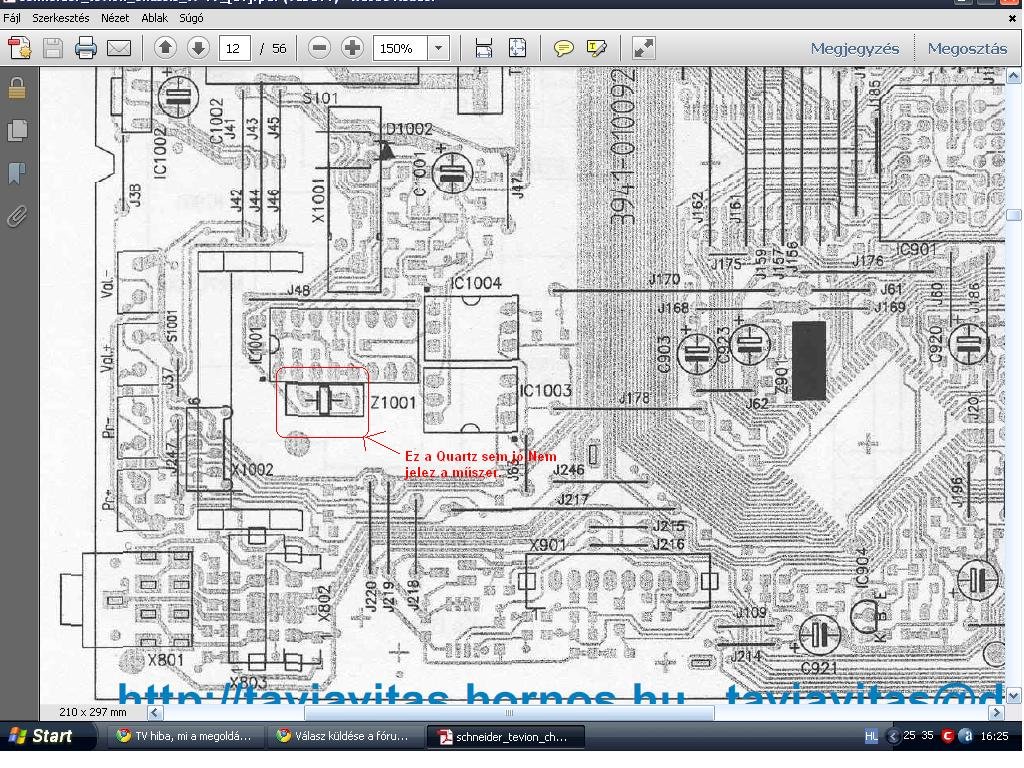Switch to TV hiba Chrome taskbar window
The height and width of the screenshot is (768, 1024).
185,736
